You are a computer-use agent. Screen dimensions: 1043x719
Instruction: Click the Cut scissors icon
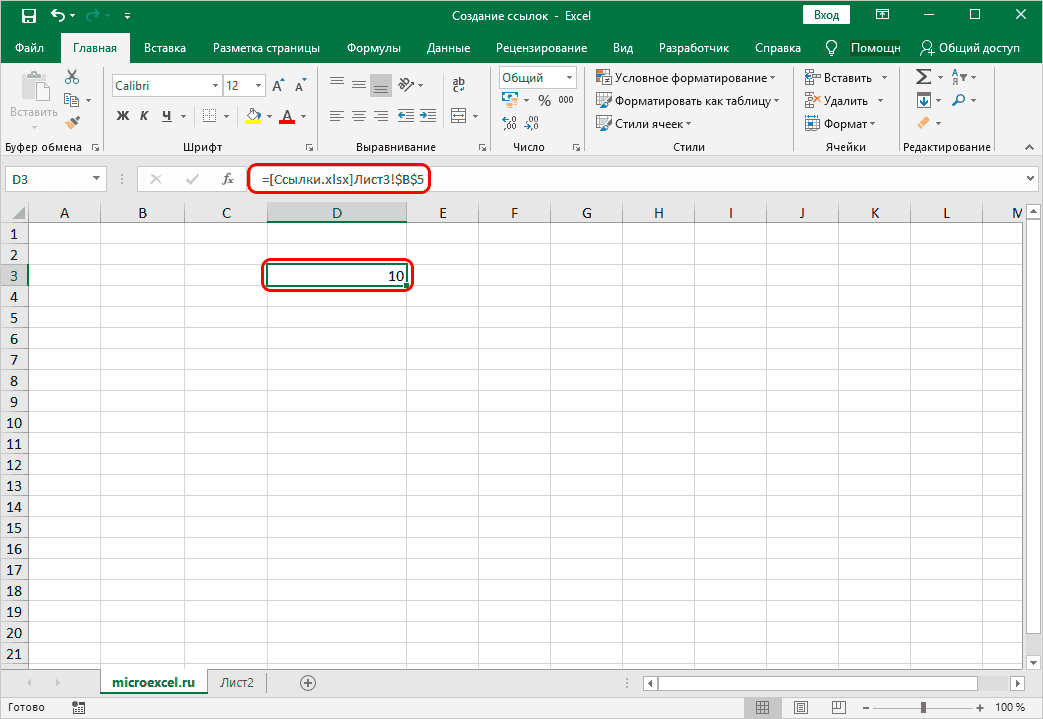tap(72, 77)
